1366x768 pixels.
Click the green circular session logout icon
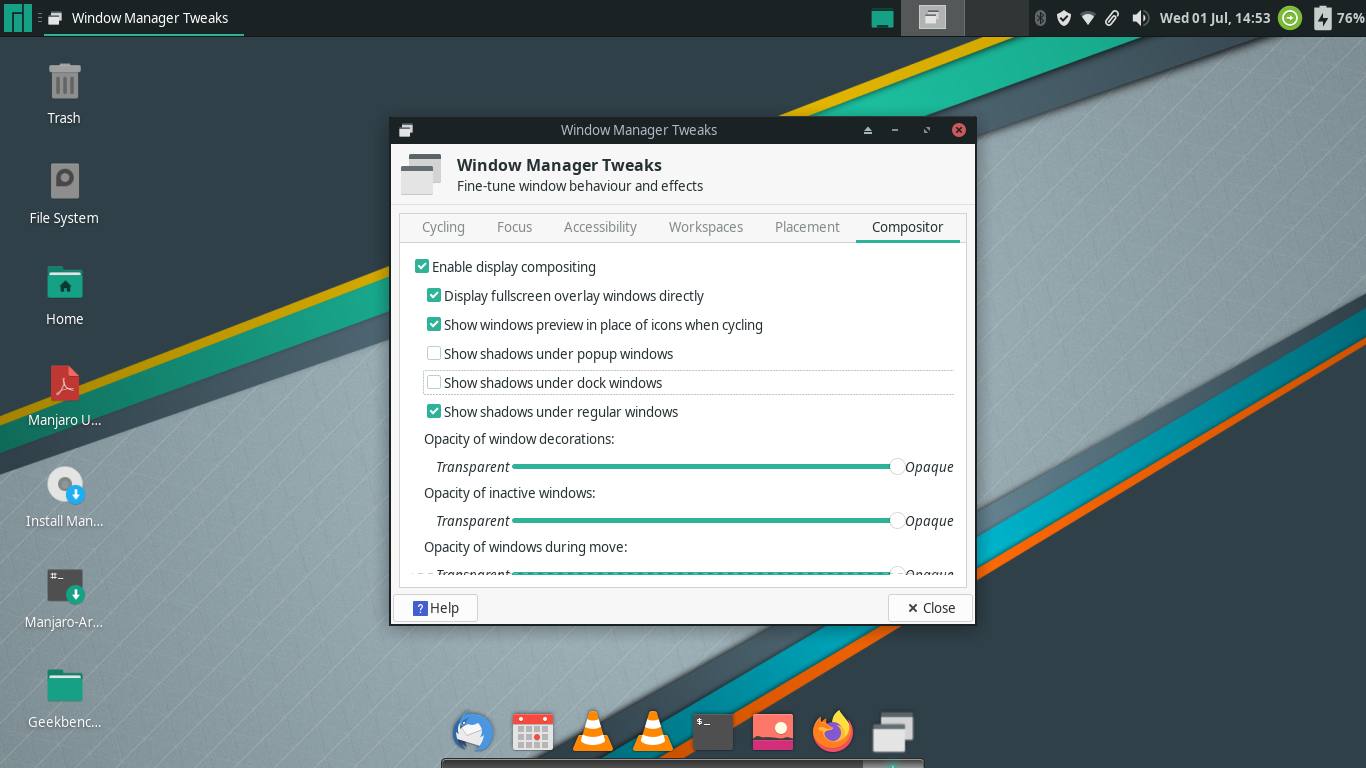pyautogui.click(x=1290, y=18)
